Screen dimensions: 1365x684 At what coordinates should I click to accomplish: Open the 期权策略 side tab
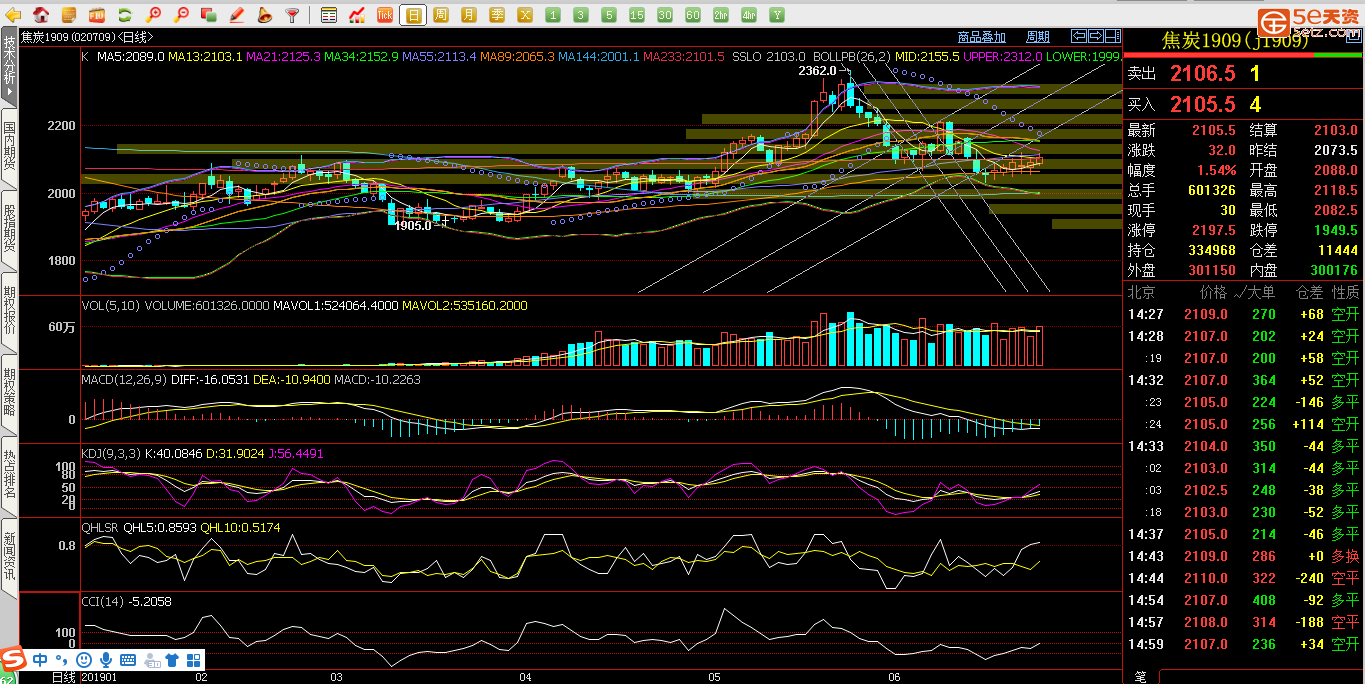point(9,394)
